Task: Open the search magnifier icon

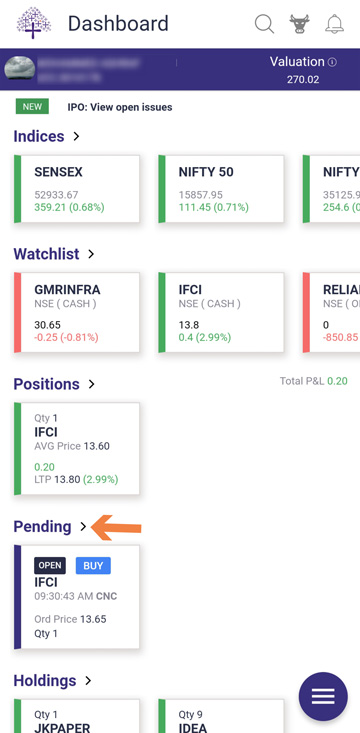Action: pos(264,23)
